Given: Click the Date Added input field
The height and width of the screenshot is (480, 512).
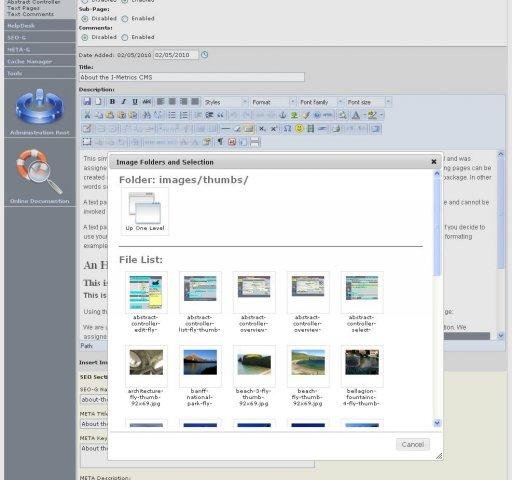Looking at the screenshot, I should click(176, 55).
